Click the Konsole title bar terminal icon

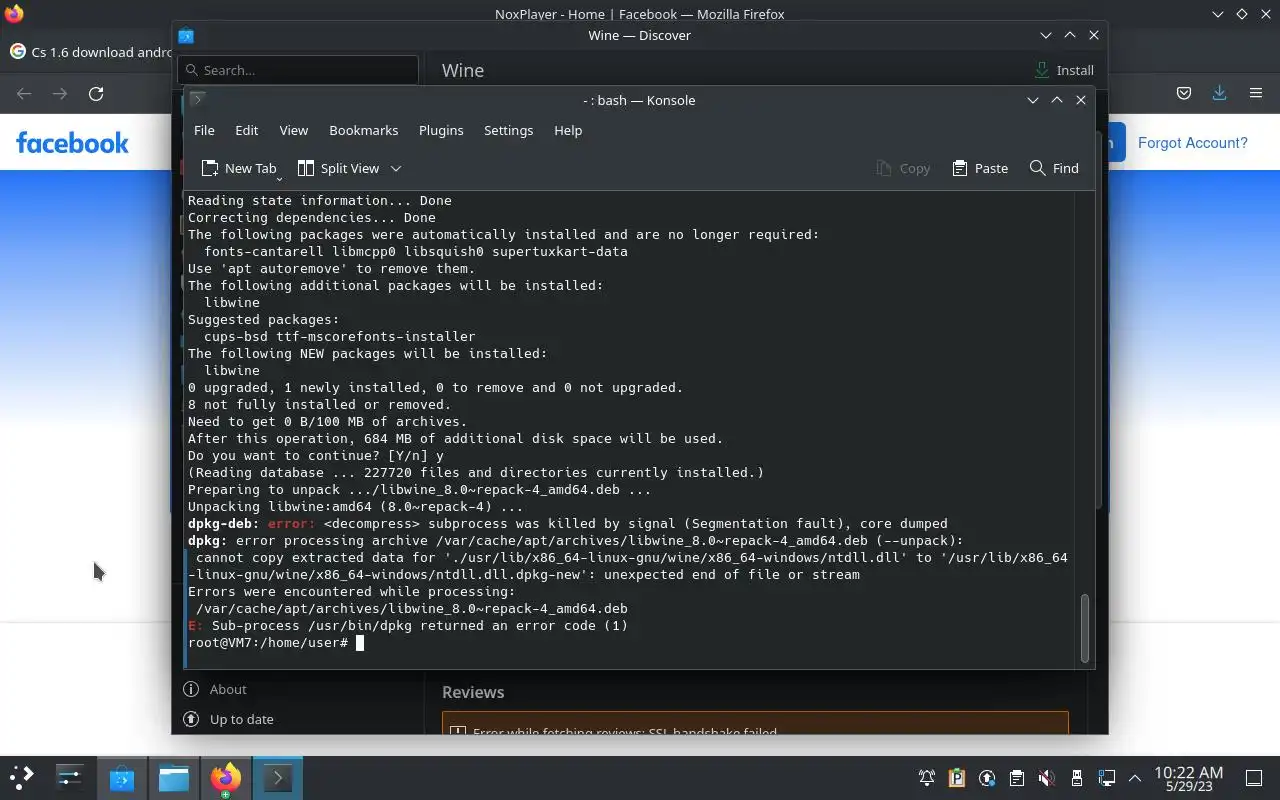pyautogui.click(x=197, y=99)
